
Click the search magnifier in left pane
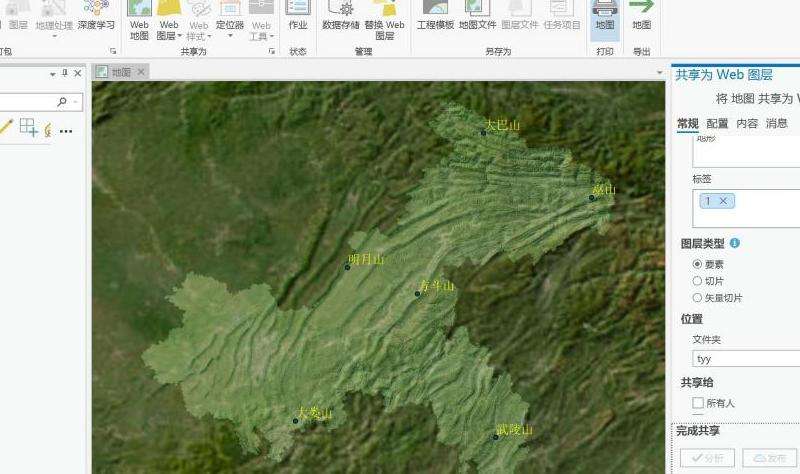(x=62, y=102)
